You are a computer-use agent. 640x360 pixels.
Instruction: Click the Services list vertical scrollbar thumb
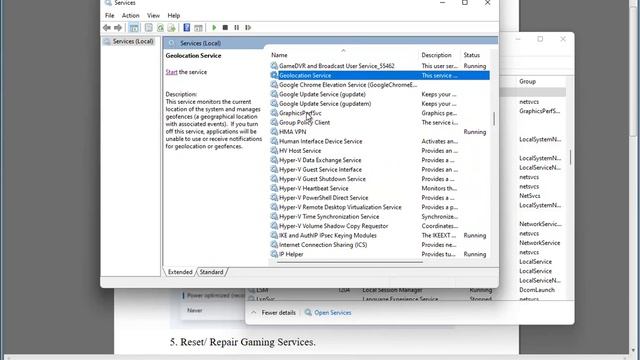[494, 119]
